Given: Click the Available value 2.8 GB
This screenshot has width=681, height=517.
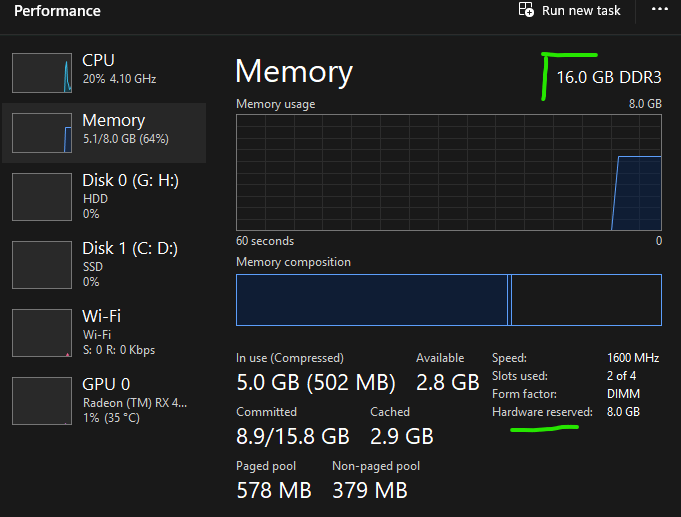Looking at the screenshot, I should tap(448, 383).
